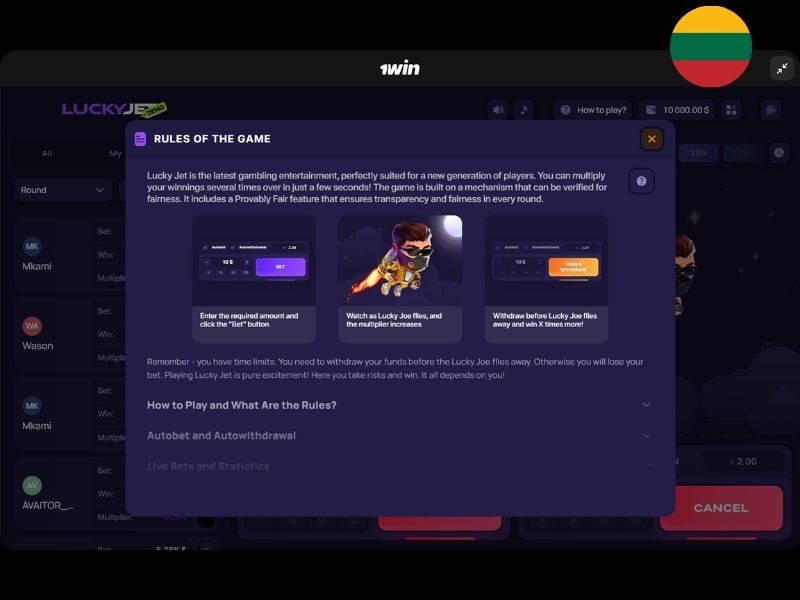Open round history clock icon

[779, 153]
